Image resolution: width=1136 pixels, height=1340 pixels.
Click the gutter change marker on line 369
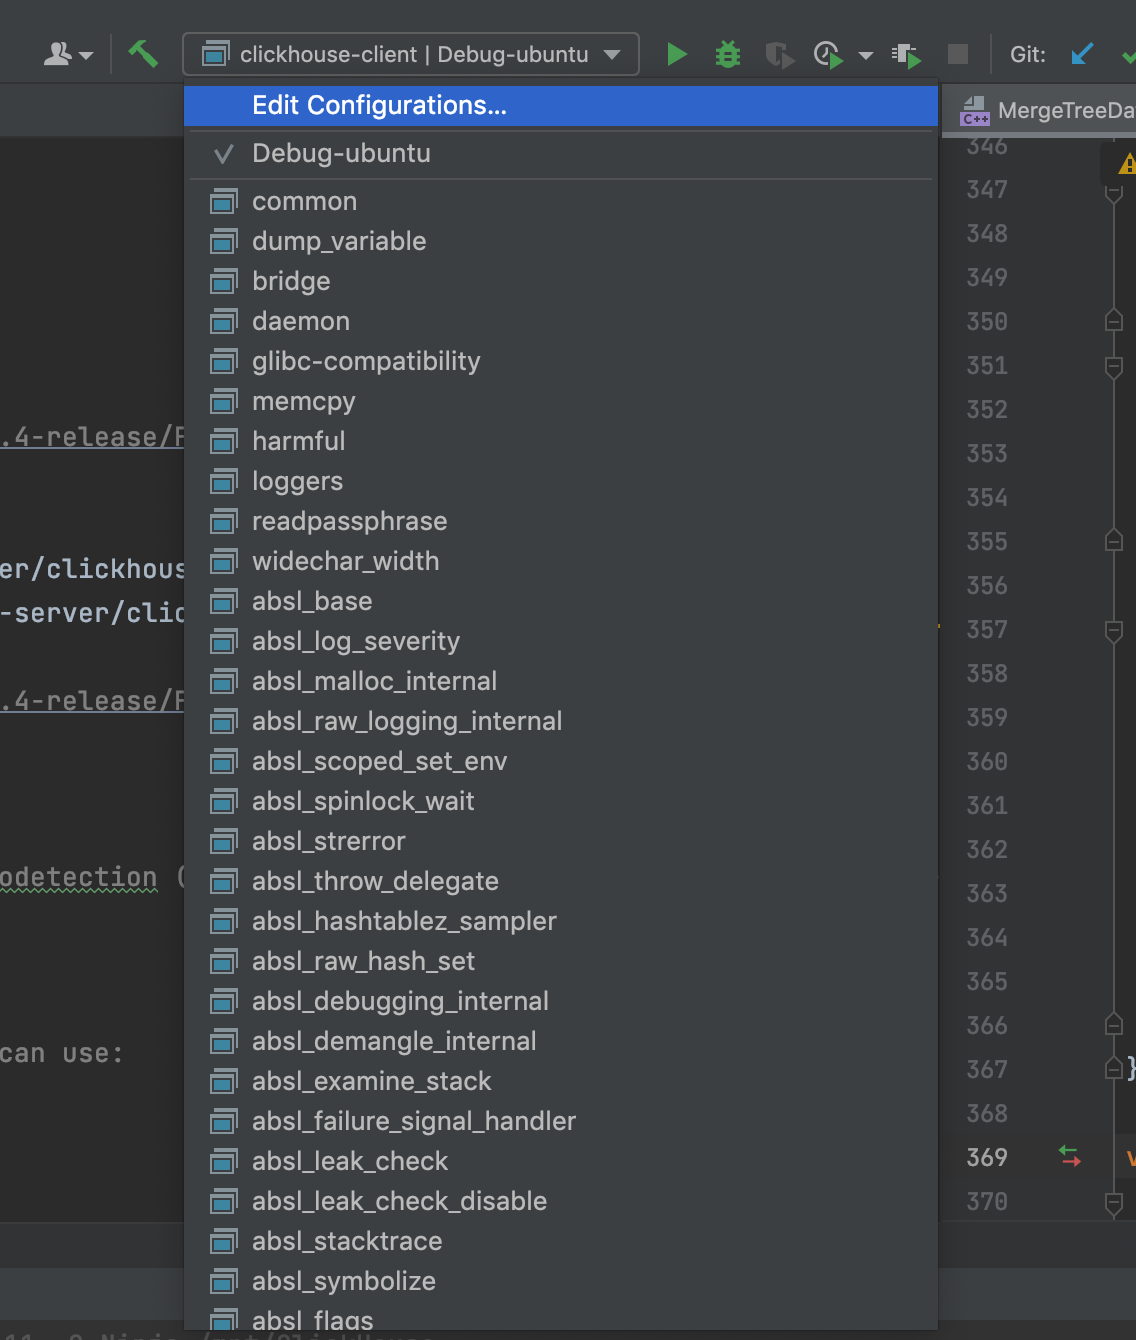(1069, 1157)
